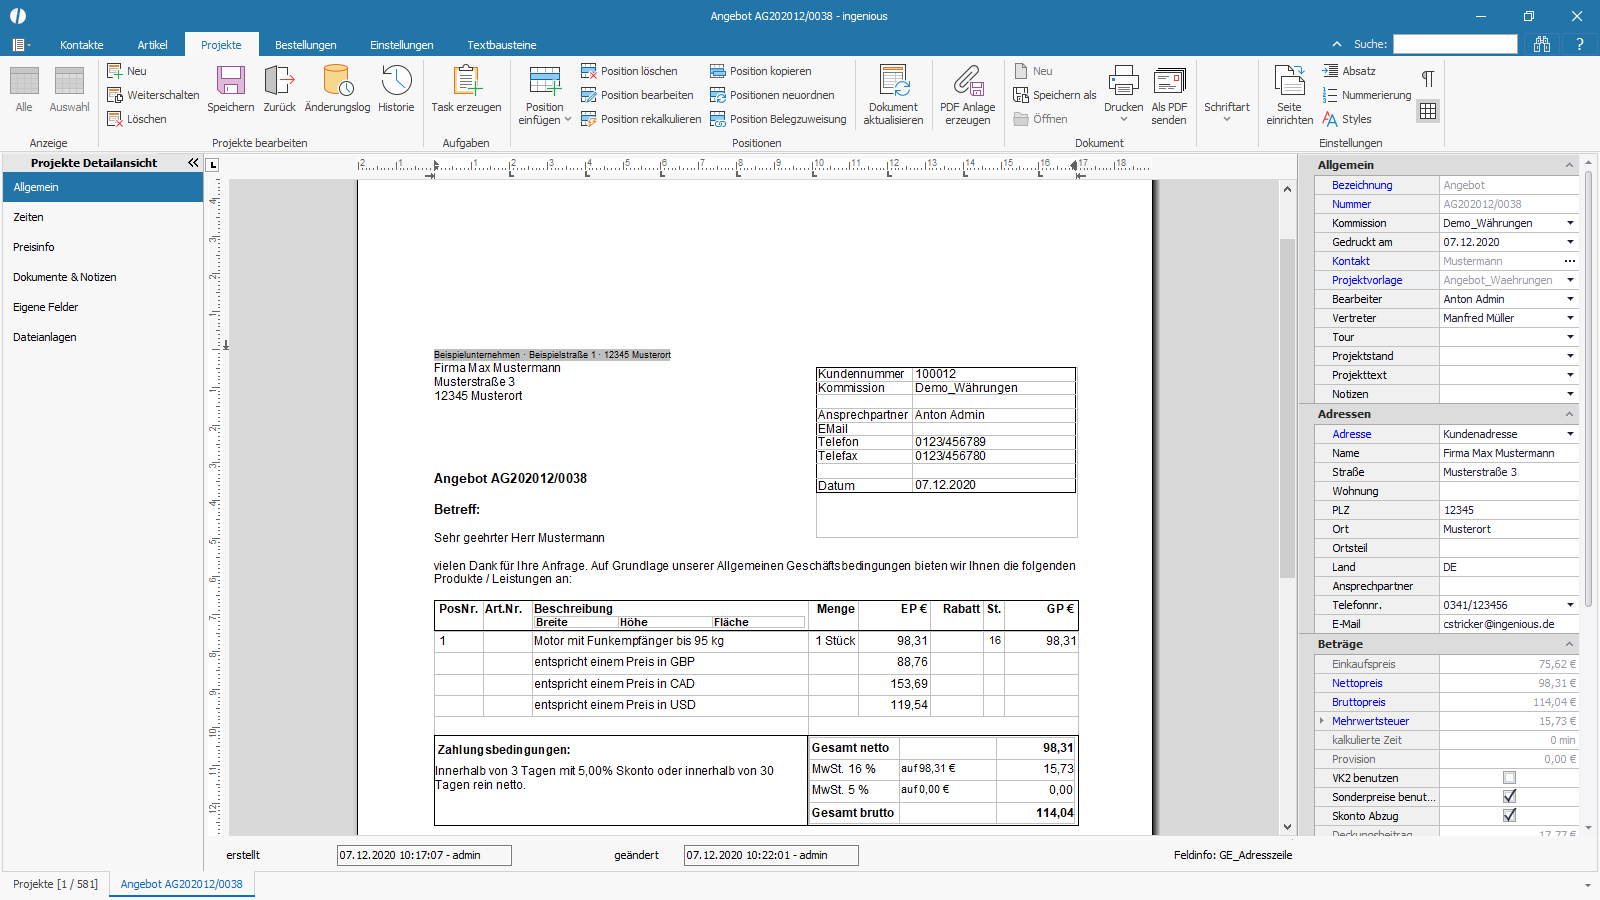Switch to the Einstellungen ribbon tab
This screenshot has height=900, width=1600.
click(402, 45)
